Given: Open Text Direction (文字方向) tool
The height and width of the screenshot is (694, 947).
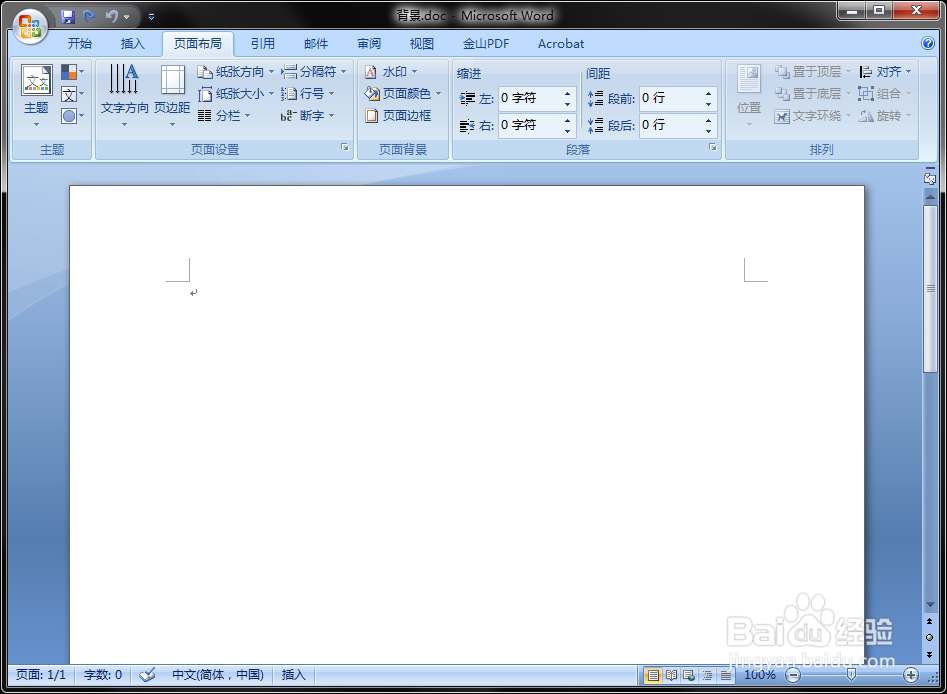Looking at the screenshot, I should [124, 97].
